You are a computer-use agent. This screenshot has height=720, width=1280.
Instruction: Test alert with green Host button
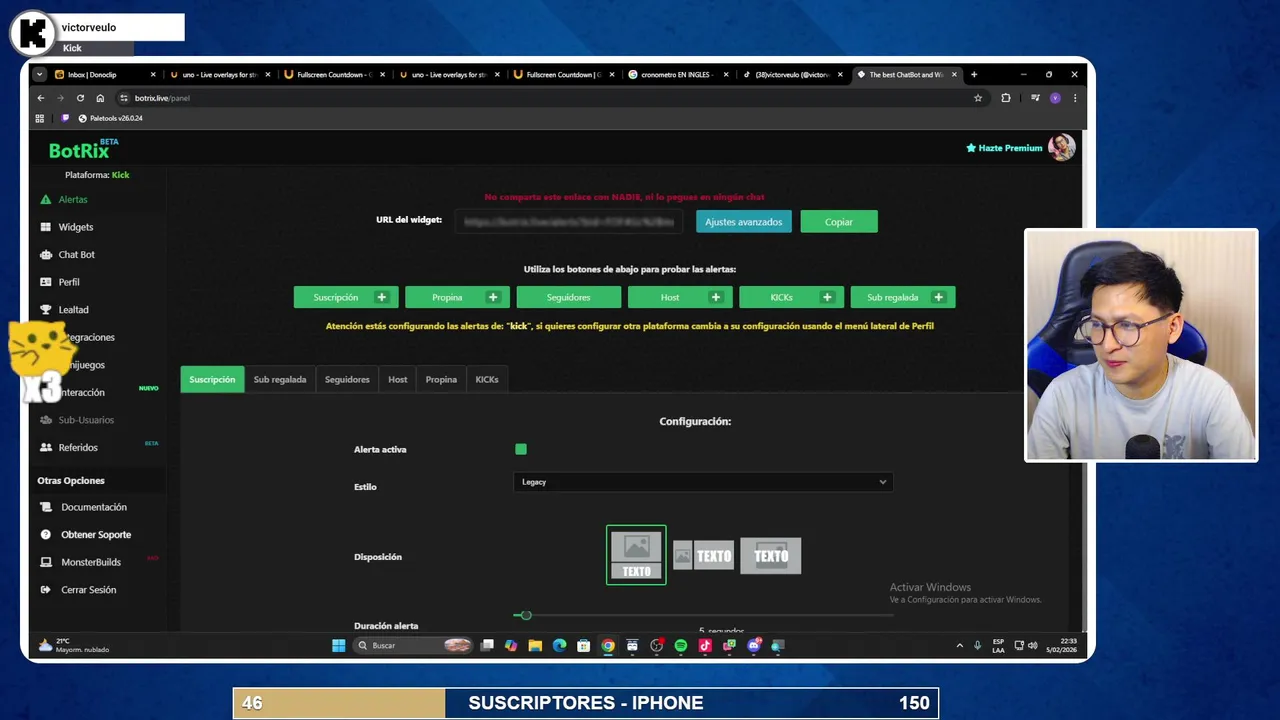(680, 297)
